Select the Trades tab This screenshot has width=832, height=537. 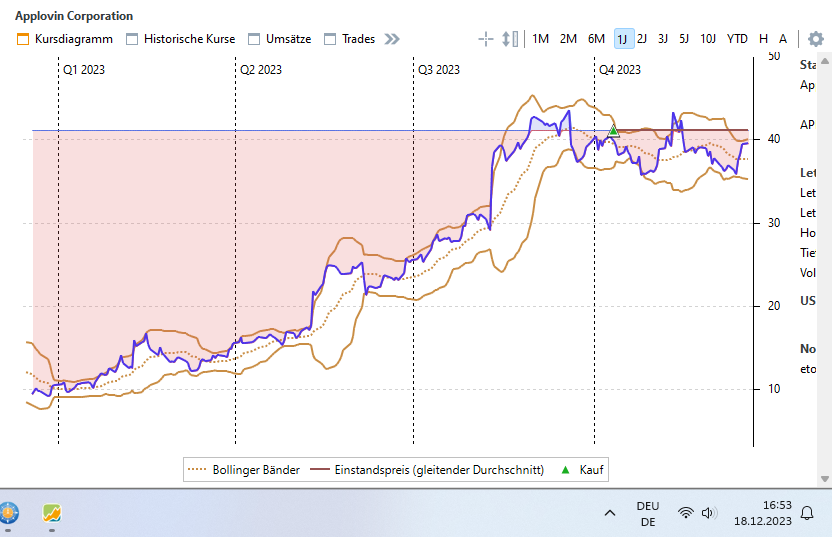point(350,39)
